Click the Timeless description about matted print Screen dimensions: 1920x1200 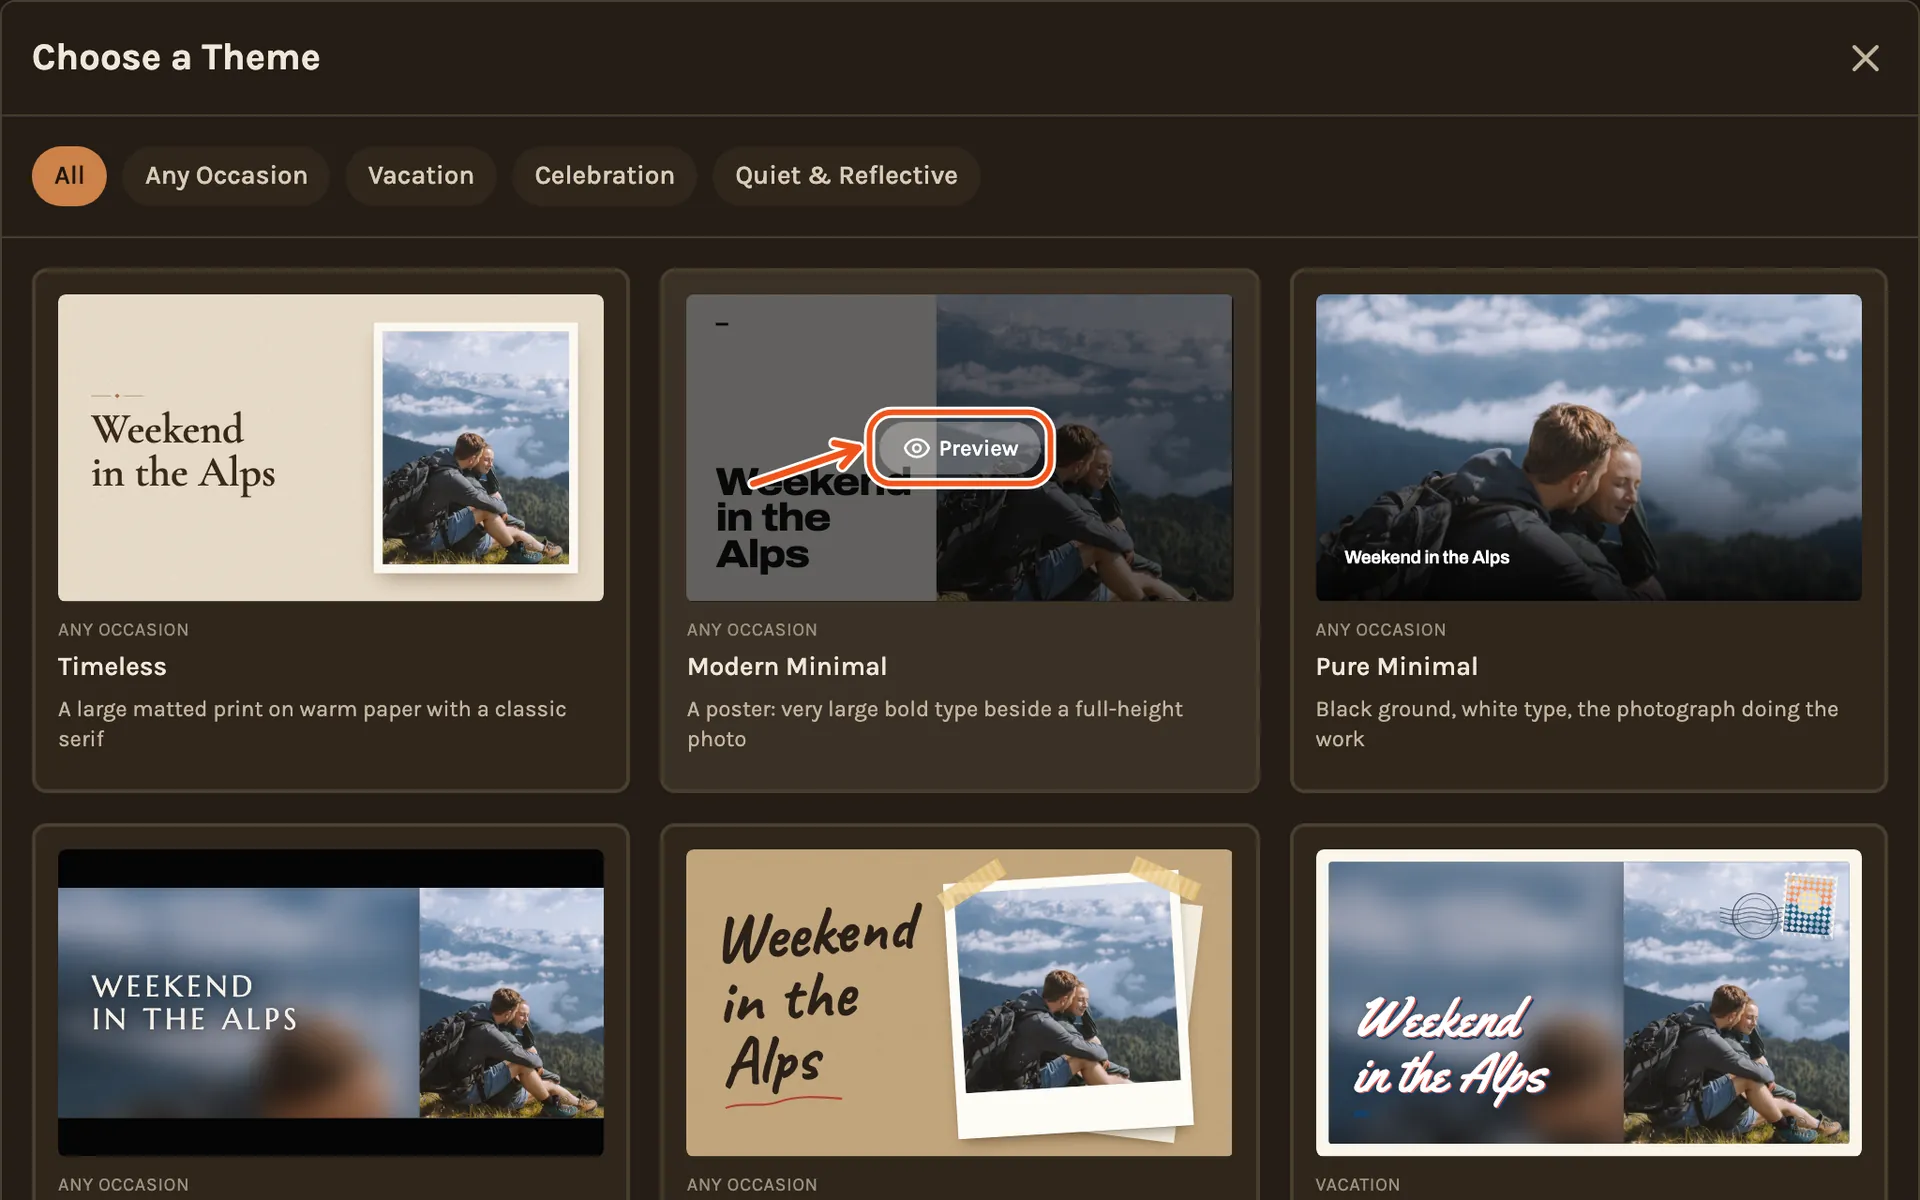[x=312, y=724]
